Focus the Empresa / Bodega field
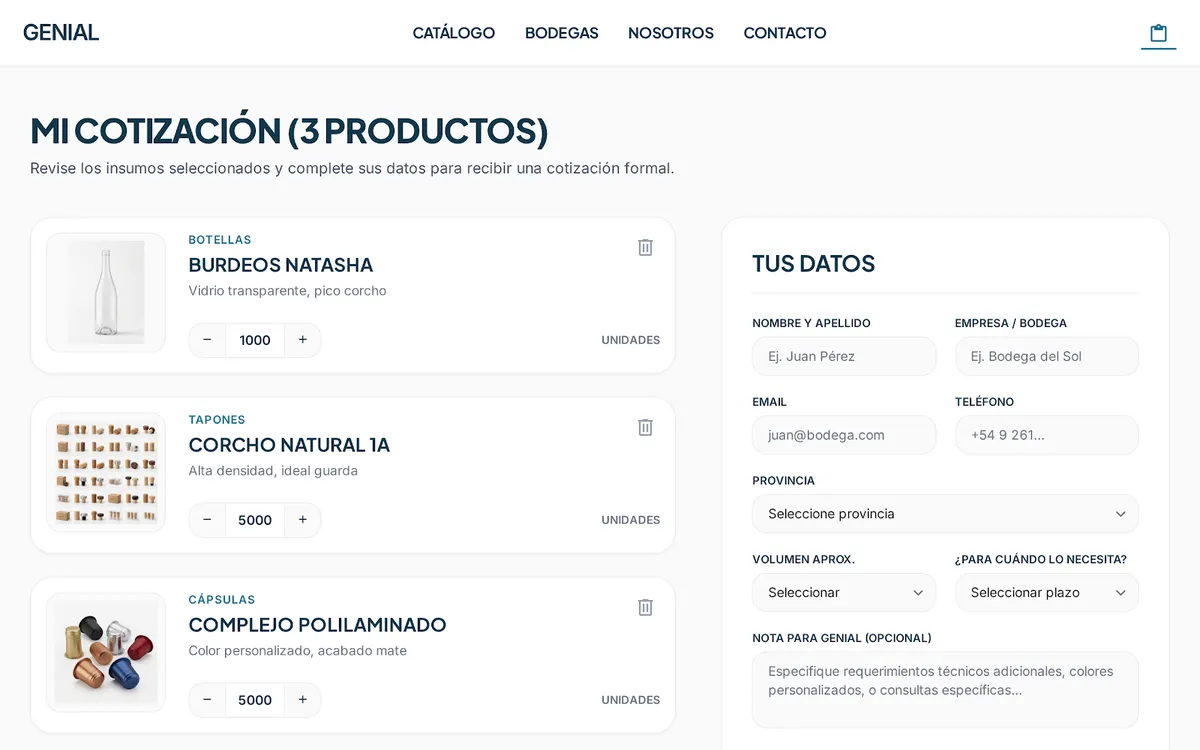The width and height of the screenshot is (1200, 750). [1047, 356]
